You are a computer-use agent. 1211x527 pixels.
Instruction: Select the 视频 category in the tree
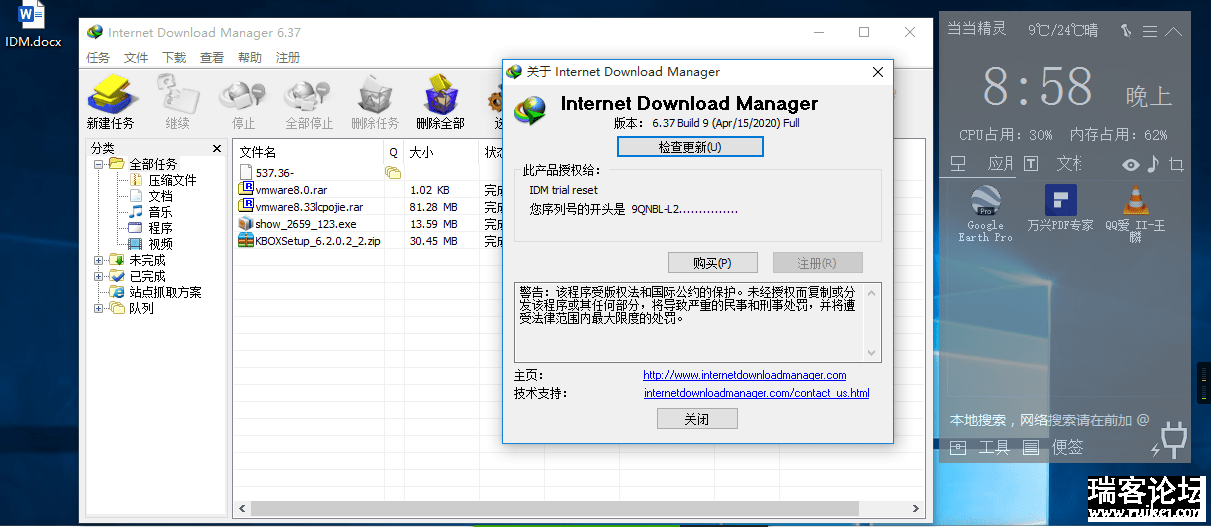point(160,244)
